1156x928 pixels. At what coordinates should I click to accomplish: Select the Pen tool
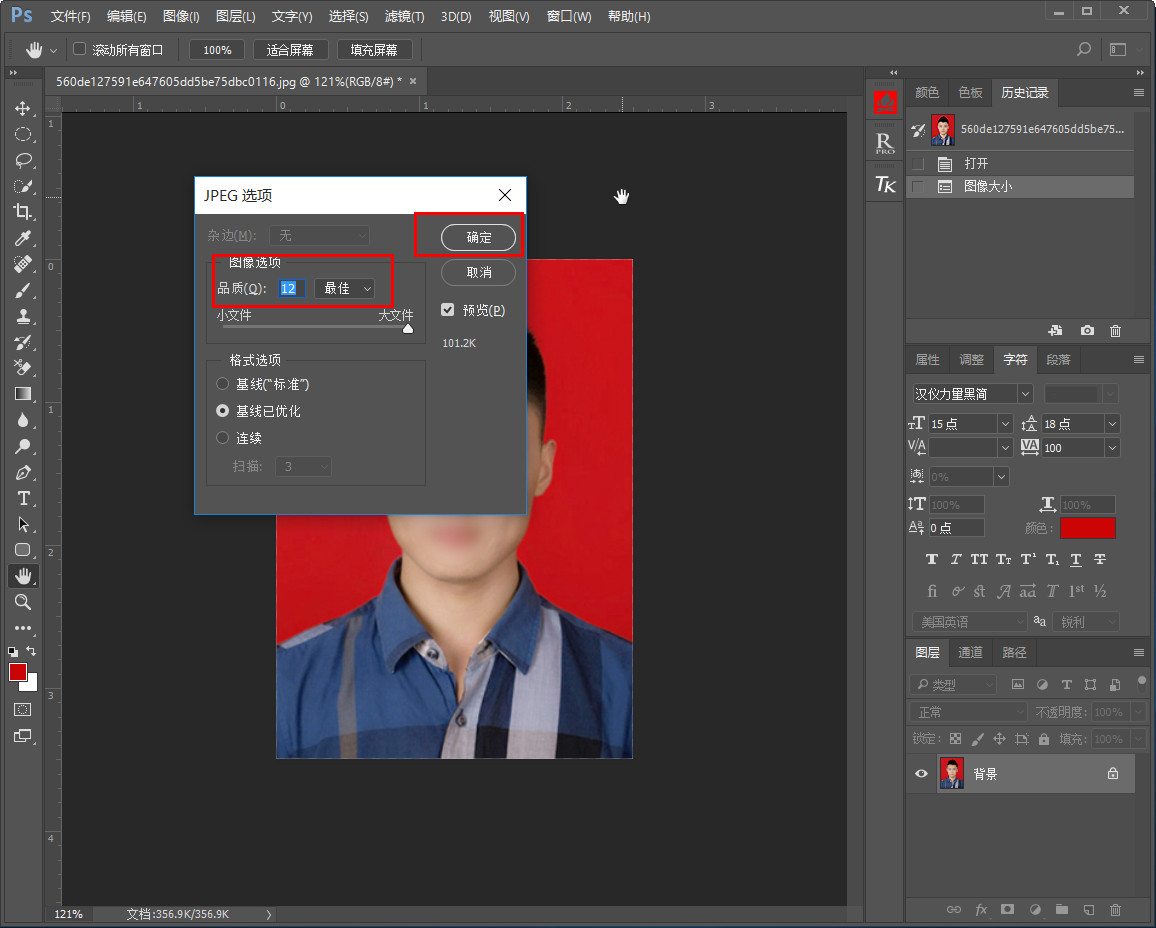[x=22, y=472]
